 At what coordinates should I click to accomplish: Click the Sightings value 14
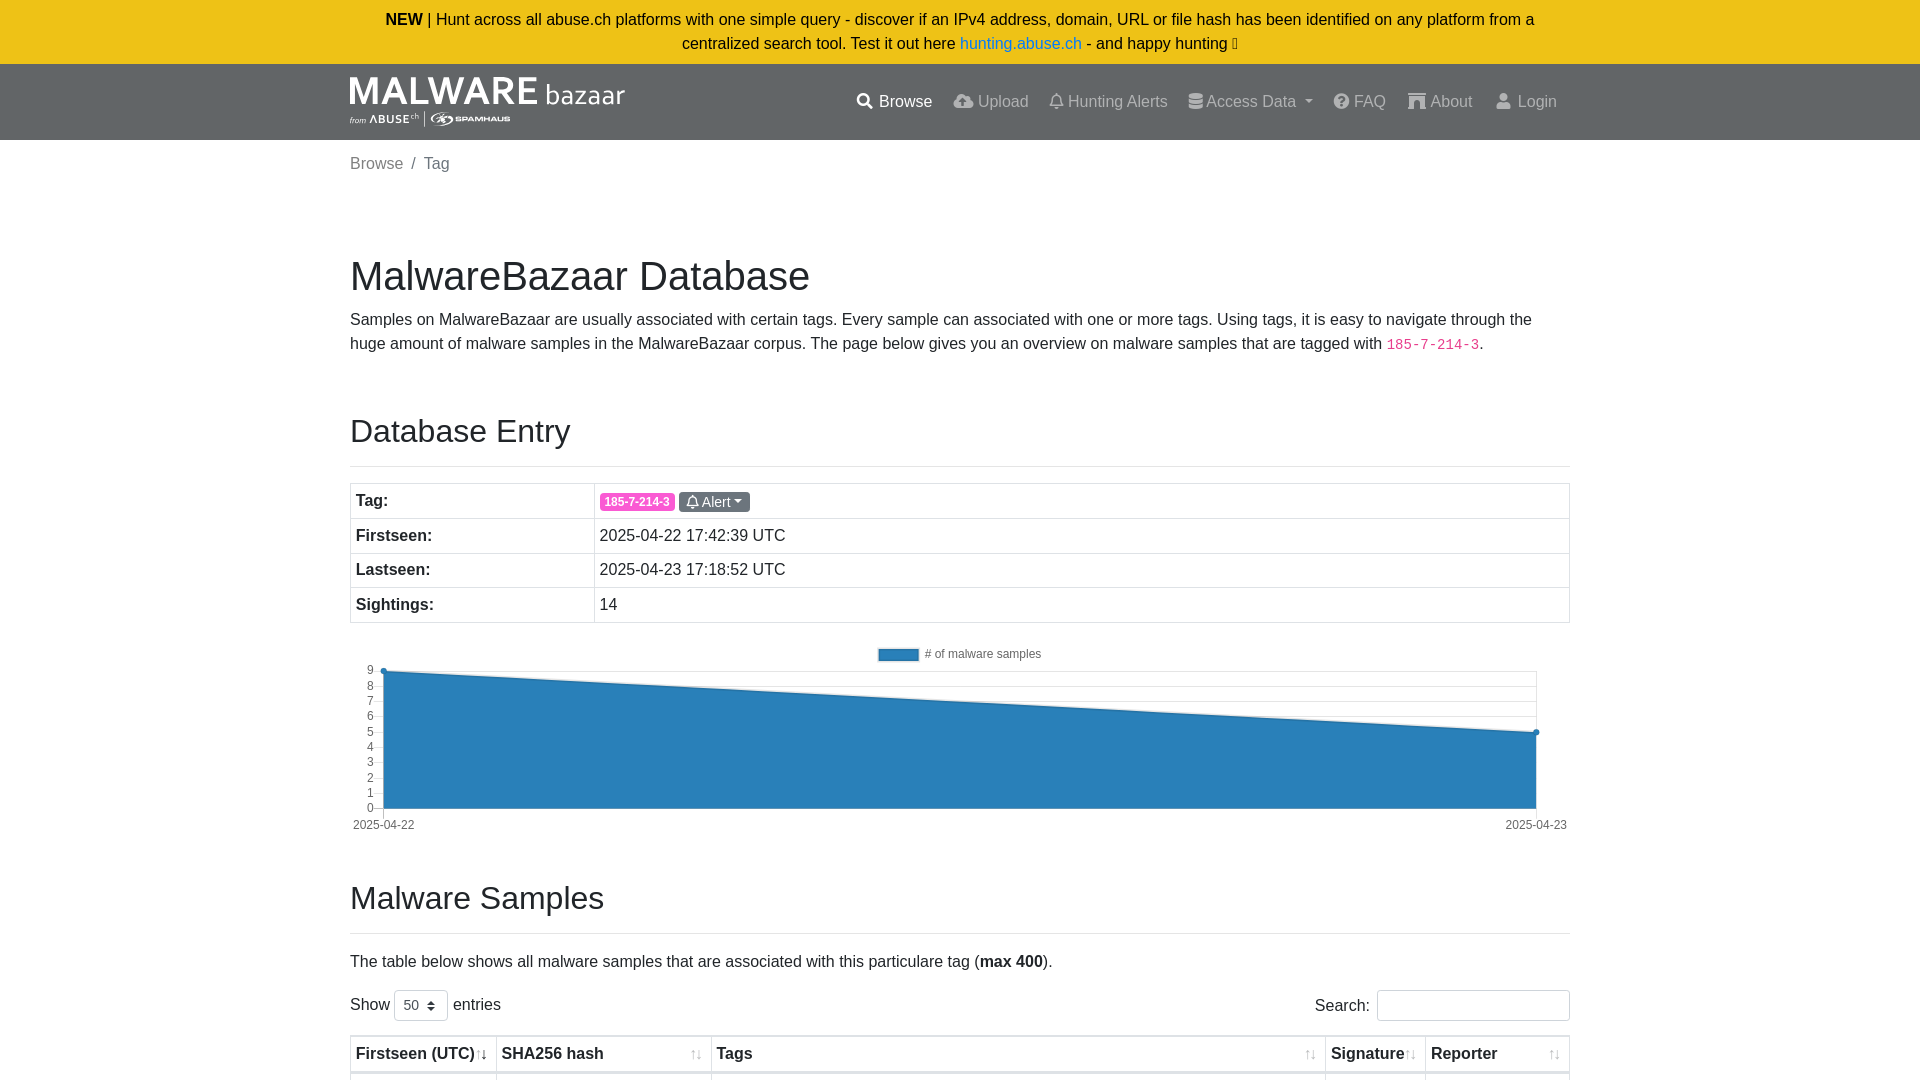click(x=608, y=605)
